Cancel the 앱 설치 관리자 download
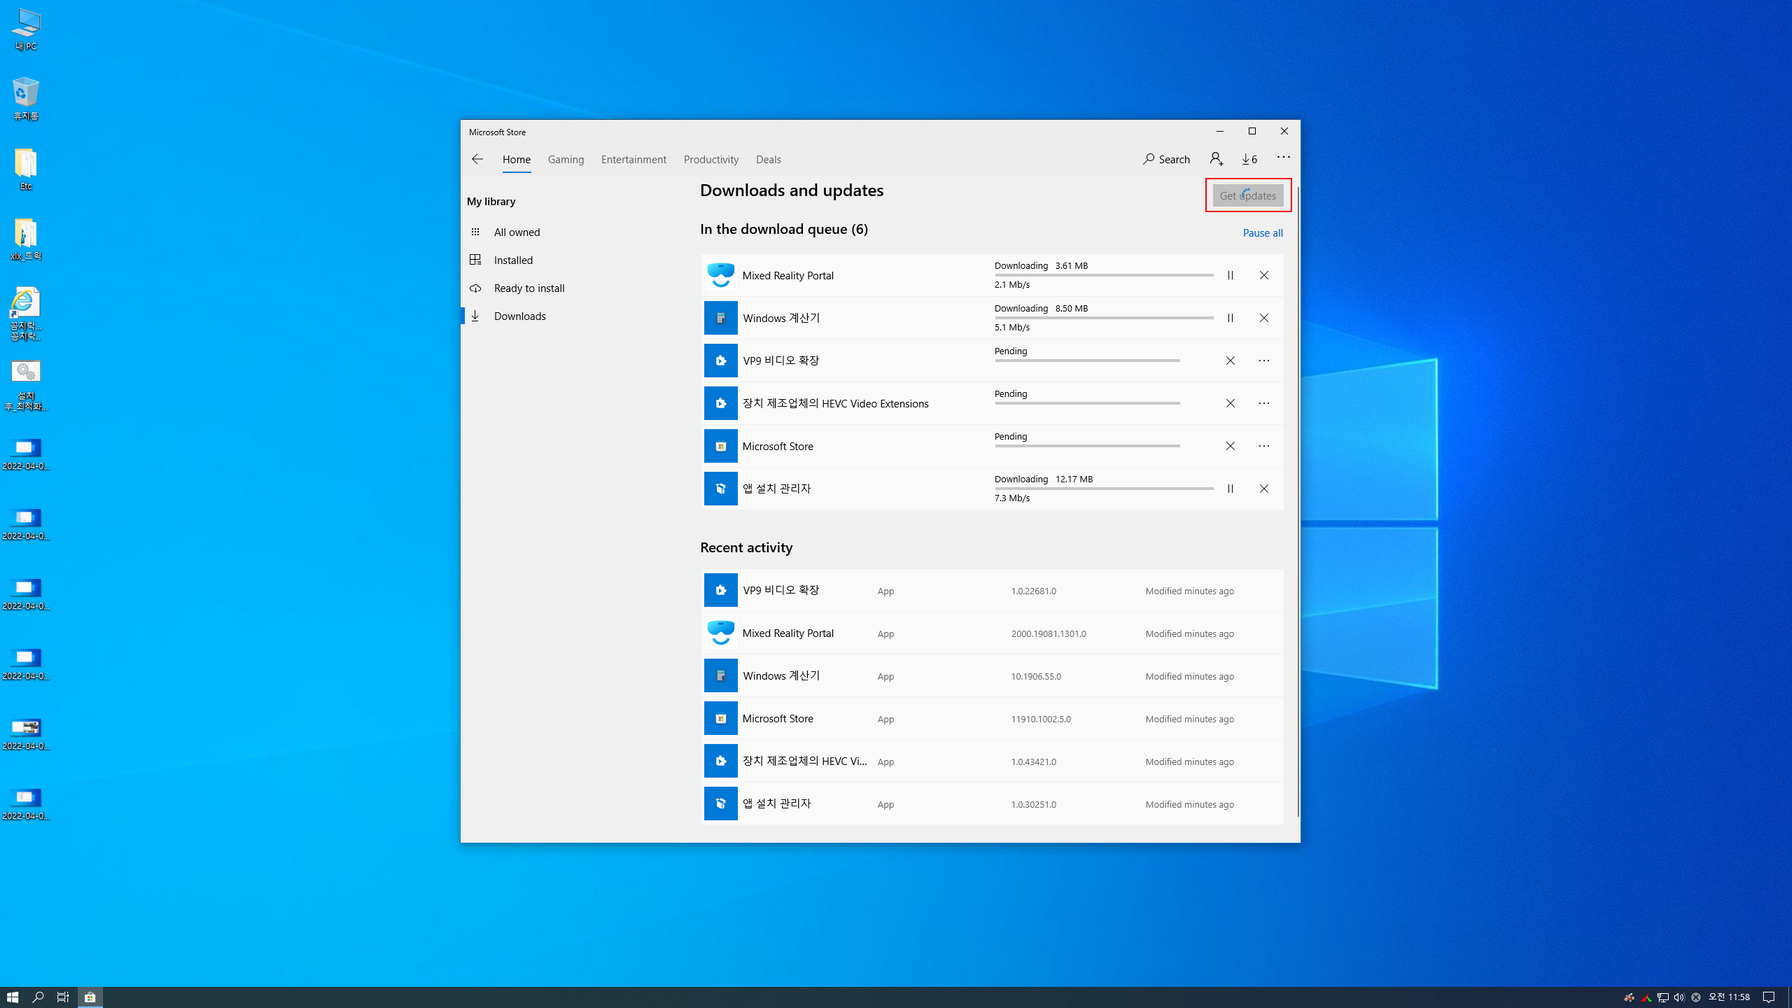The width and height of the screenshot is (1792, 1008). pos(1264,489)
